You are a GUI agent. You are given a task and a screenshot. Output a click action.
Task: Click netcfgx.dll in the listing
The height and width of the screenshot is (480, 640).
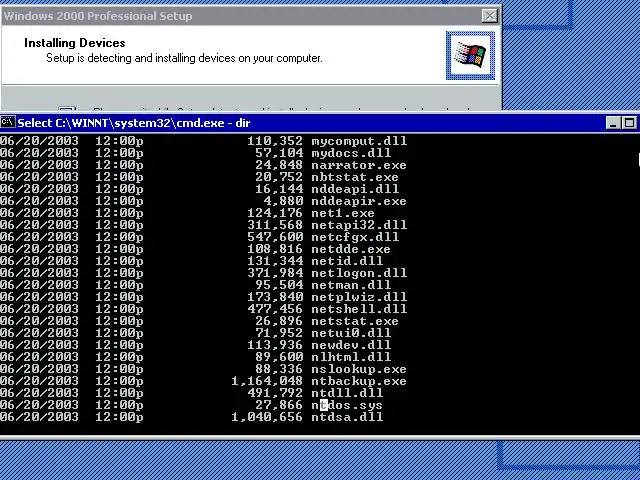(x=355, y=237)
